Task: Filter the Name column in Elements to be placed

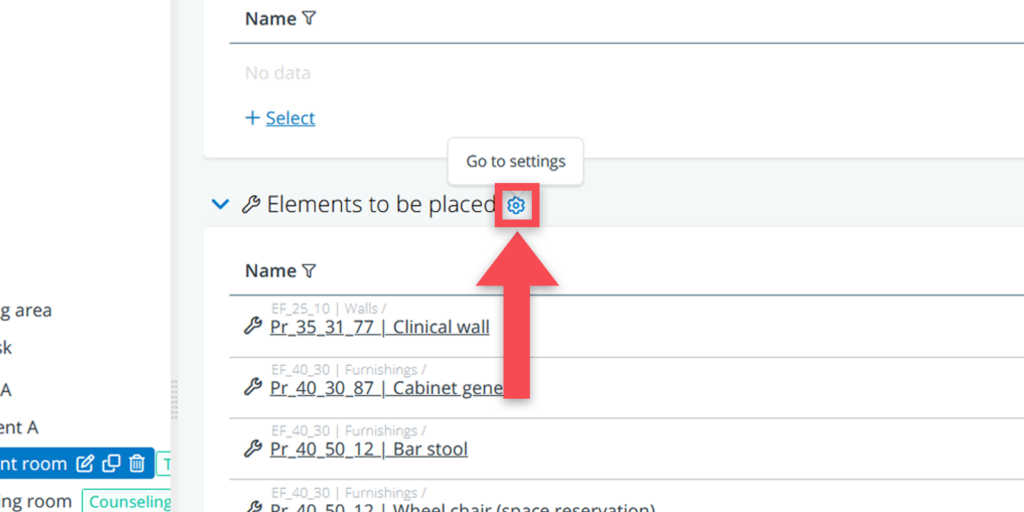Action: (x=309, y=271)
